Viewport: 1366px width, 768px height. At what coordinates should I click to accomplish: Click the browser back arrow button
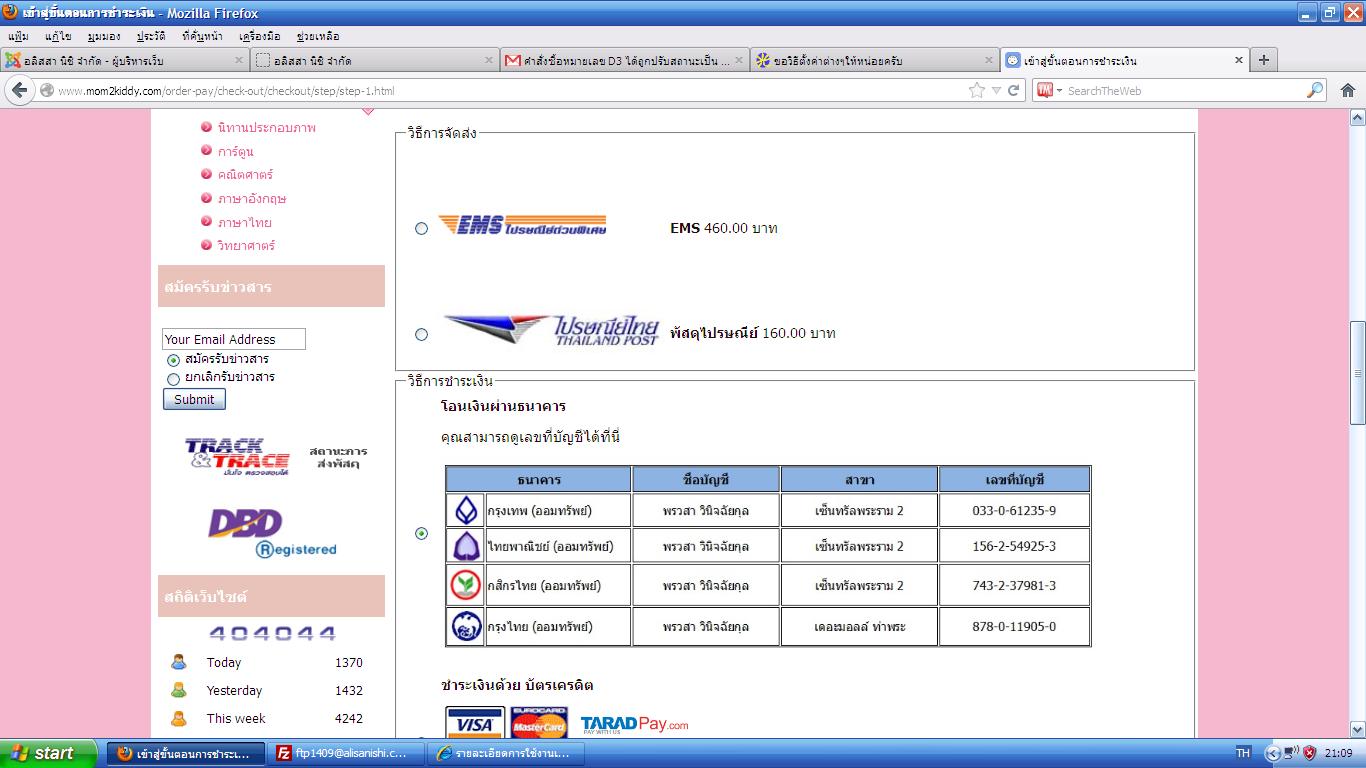point(19,90)
